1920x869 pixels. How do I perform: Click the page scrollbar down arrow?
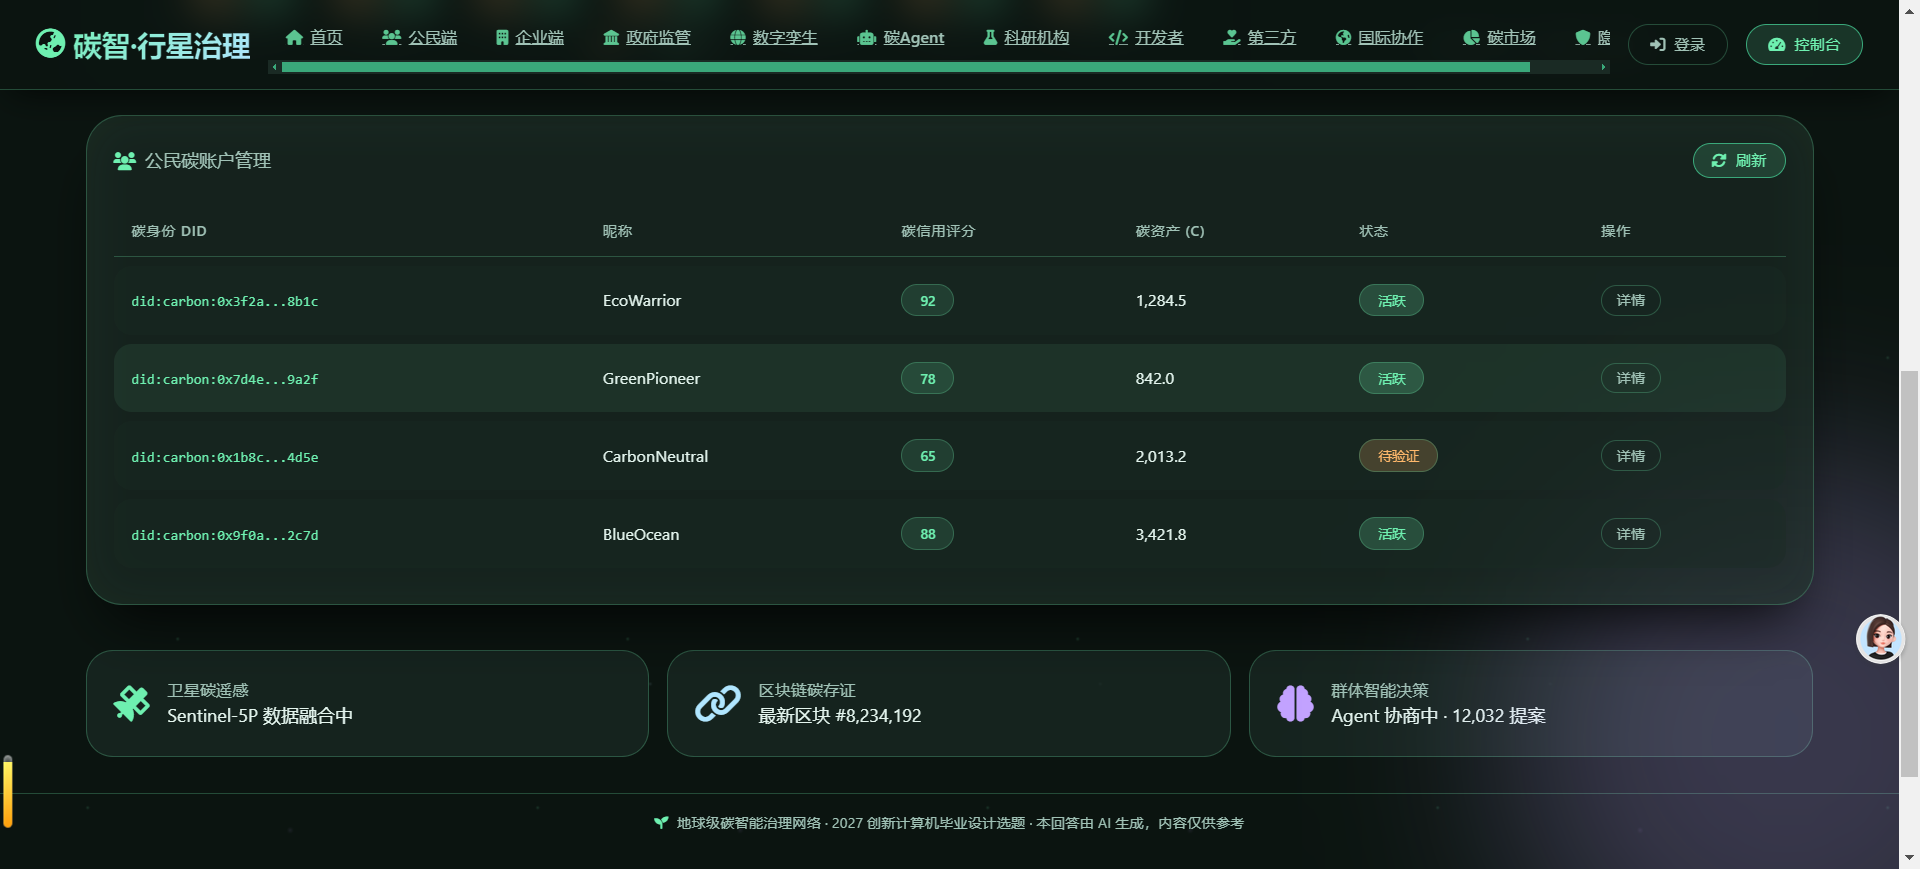[x=1909, y=858]
